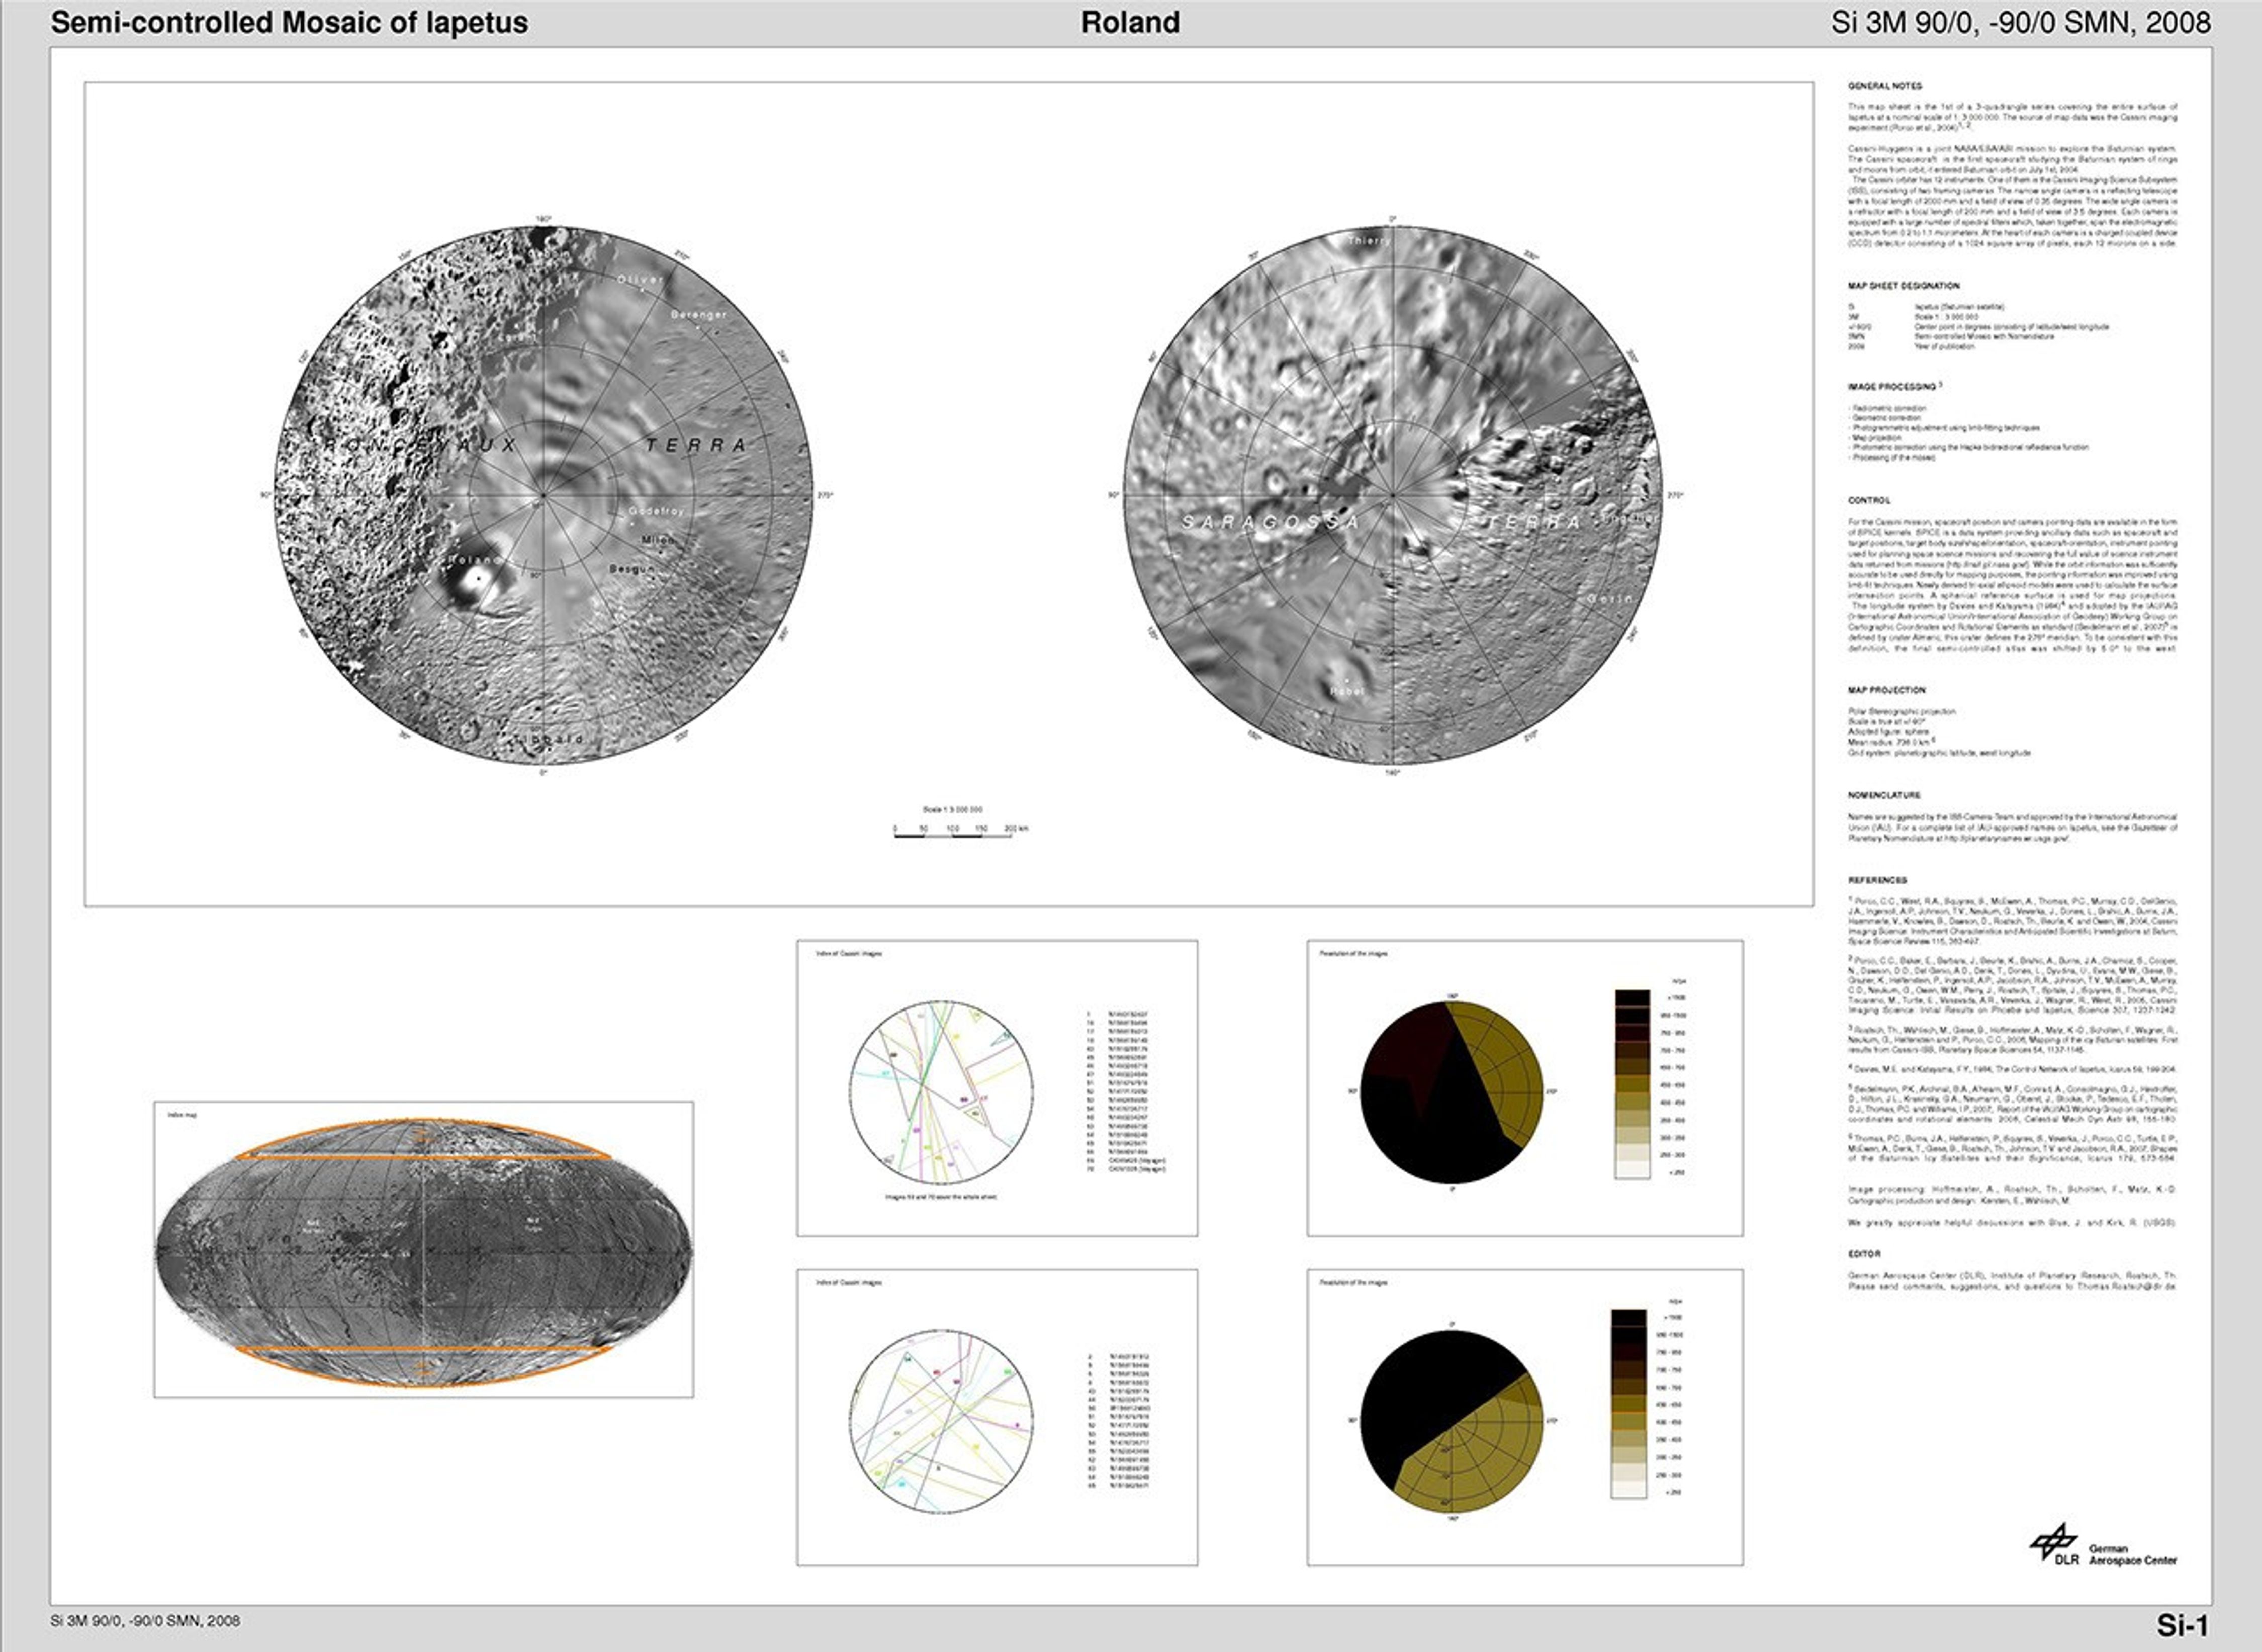
Task: Select the Berenger crater label
Action: tap(699, 315)
